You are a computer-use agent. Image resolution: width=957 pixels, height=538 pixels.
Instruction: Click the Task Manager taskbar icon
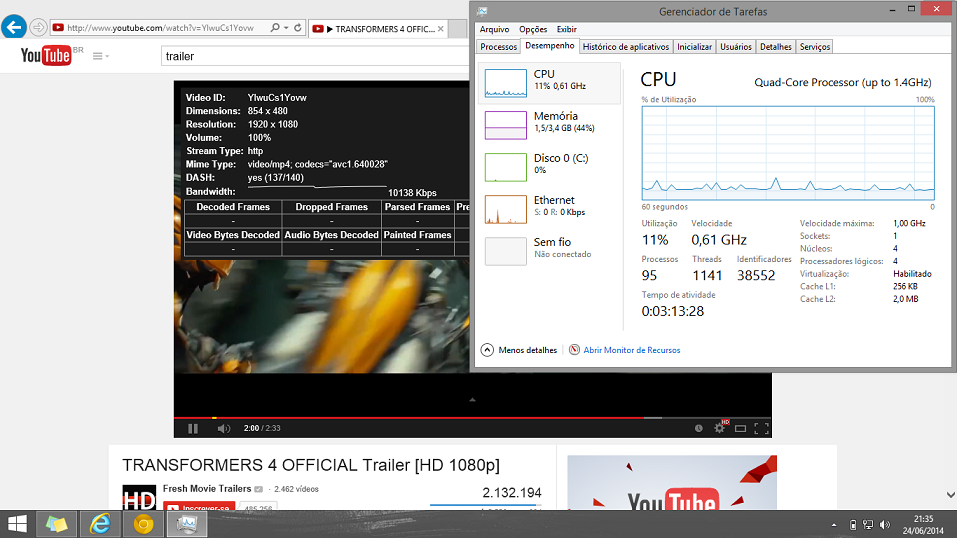[x=187, y=524]
